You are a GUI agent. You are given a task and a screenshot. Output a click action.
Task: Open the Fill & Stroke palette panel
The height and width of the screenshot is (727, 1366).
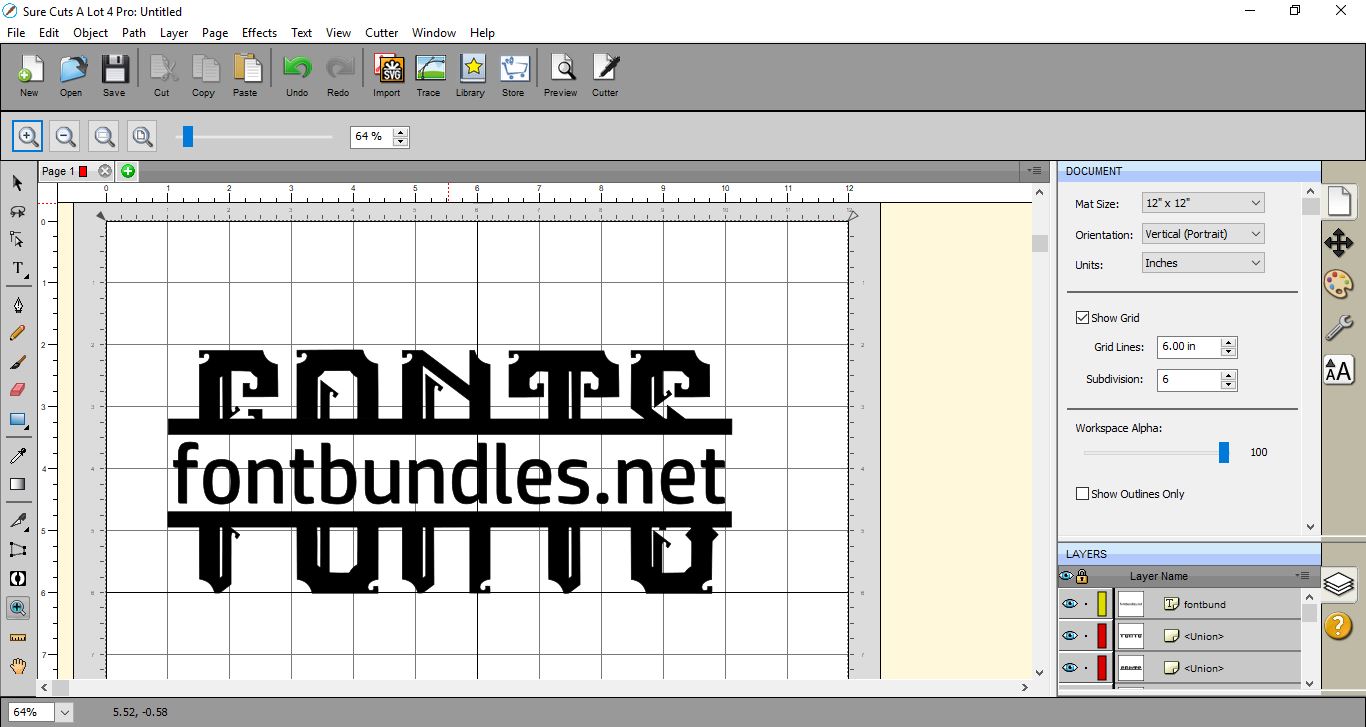(x=1338, y=284)
